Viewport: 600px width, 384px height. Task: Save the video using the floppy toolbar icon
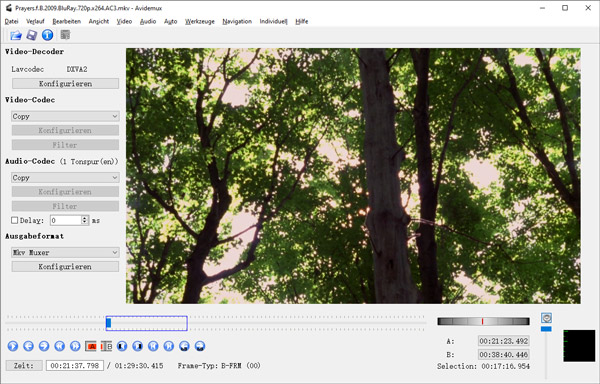tap(31, 35)
